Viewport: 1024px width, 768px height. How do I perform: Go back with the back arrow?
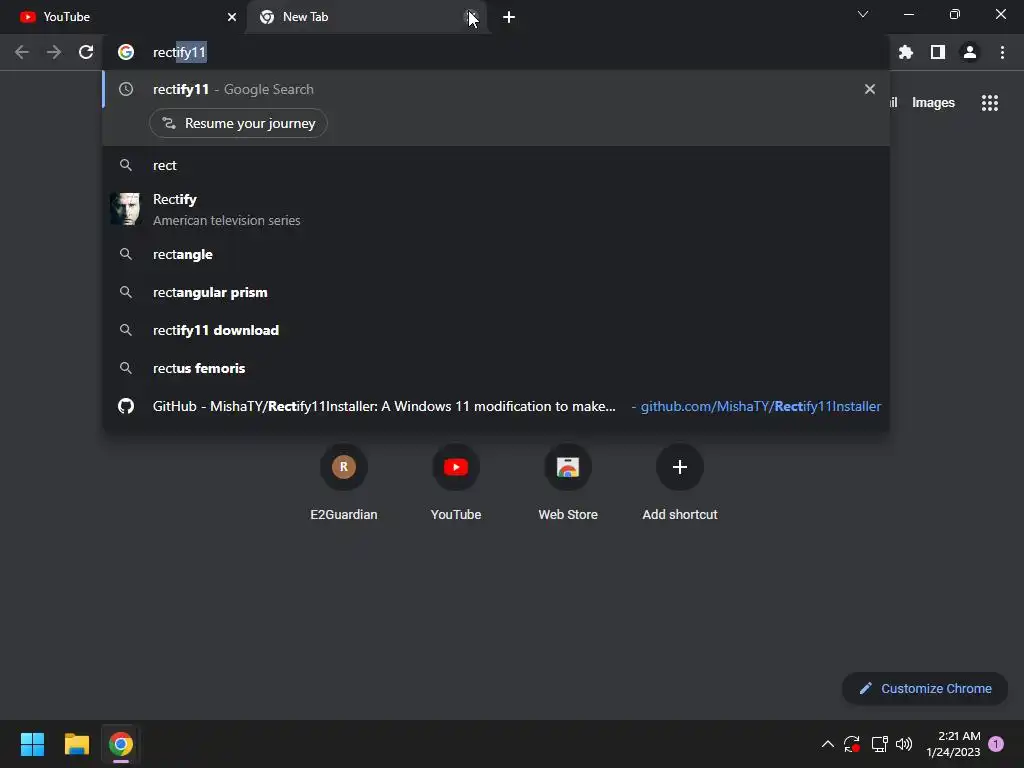click(22, 52)
